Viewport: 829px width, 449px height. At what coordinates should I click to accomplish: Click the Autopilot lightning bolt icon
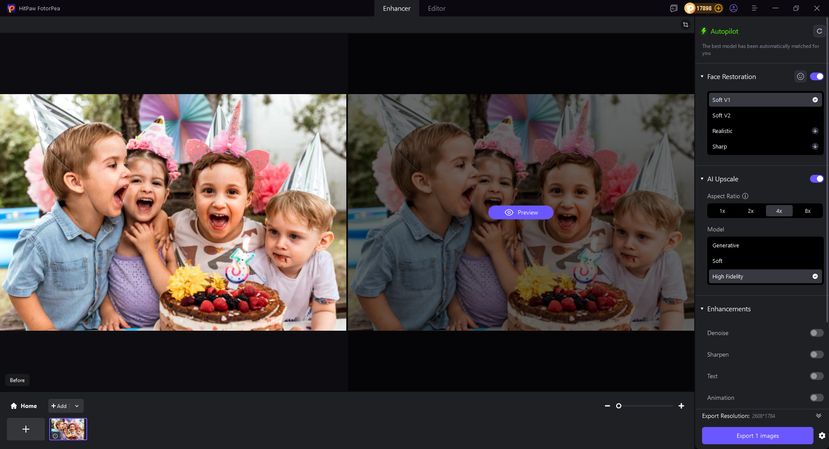(704, 31)
